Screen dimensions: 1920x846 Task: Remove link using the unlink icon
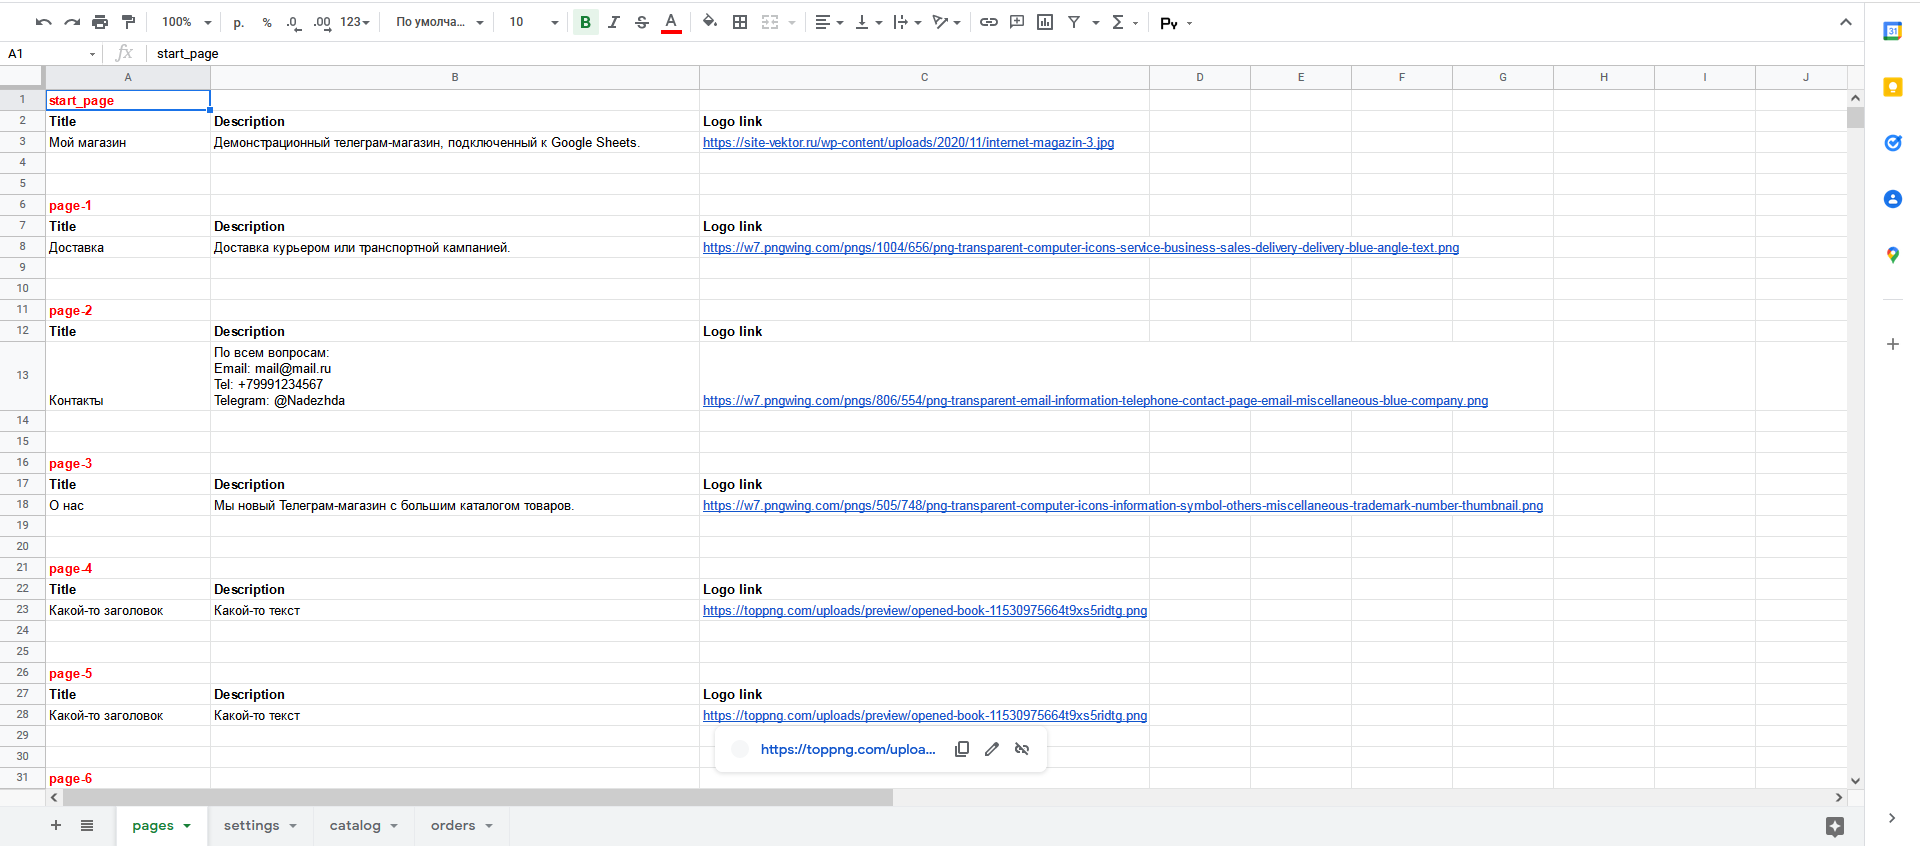pos(1022,749)
